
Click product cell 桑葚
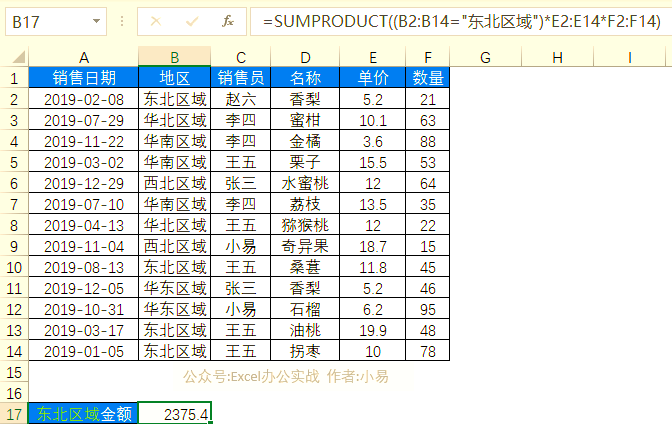coord(305,267)
